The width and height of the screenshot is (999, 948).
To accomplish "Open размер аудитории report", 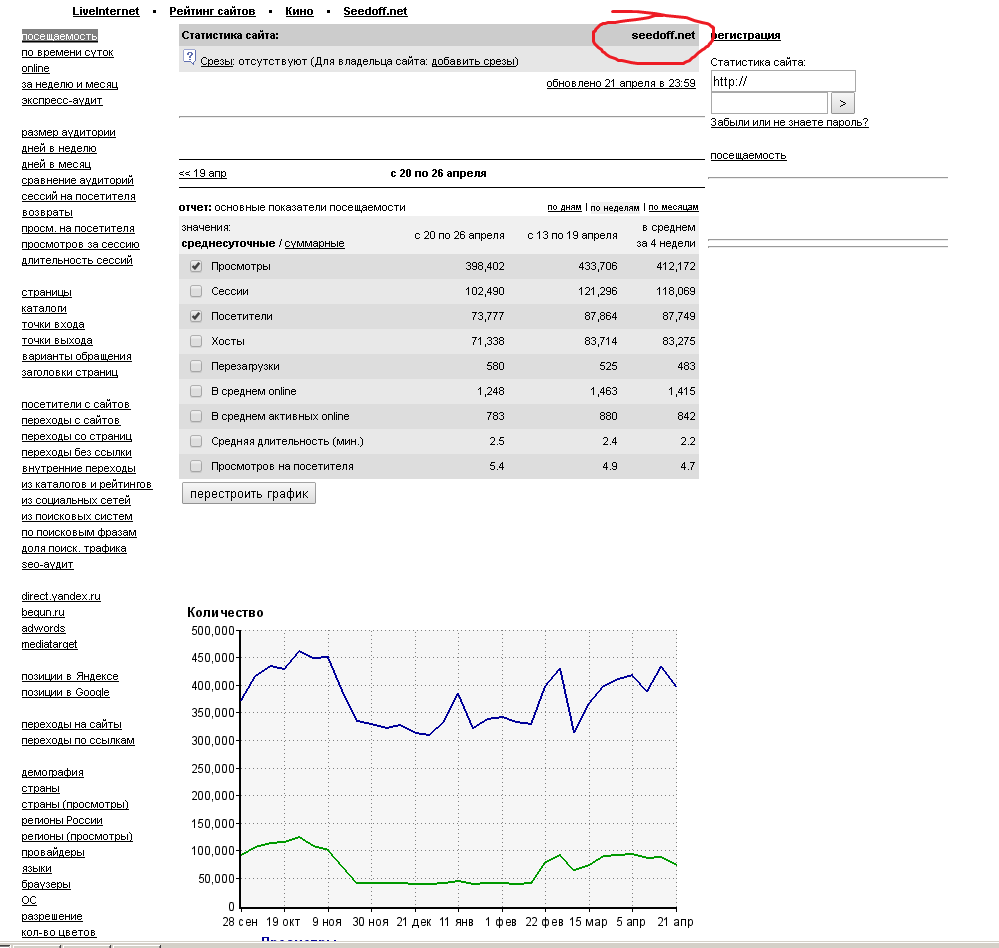I will coord(69,133).
